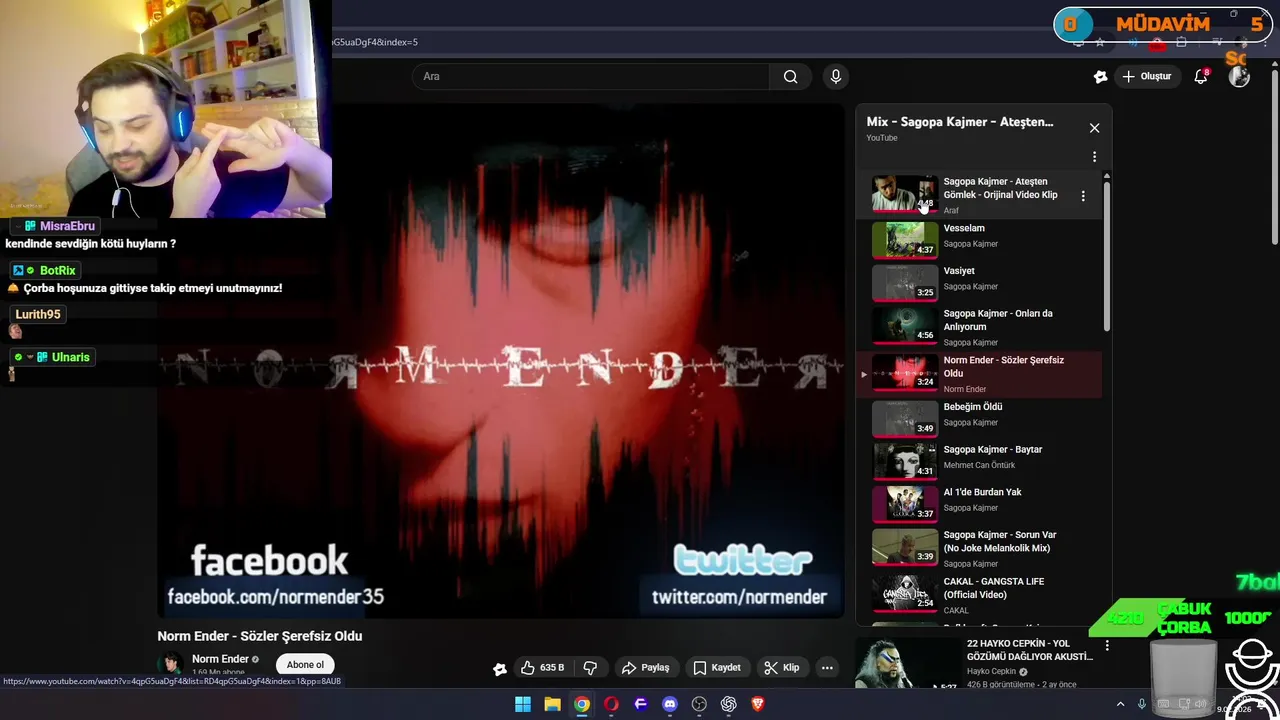Screen dimensions: 1280x720
Task: Open options menu for Ateşten Gömlek playlist item
Action: 1082,196
